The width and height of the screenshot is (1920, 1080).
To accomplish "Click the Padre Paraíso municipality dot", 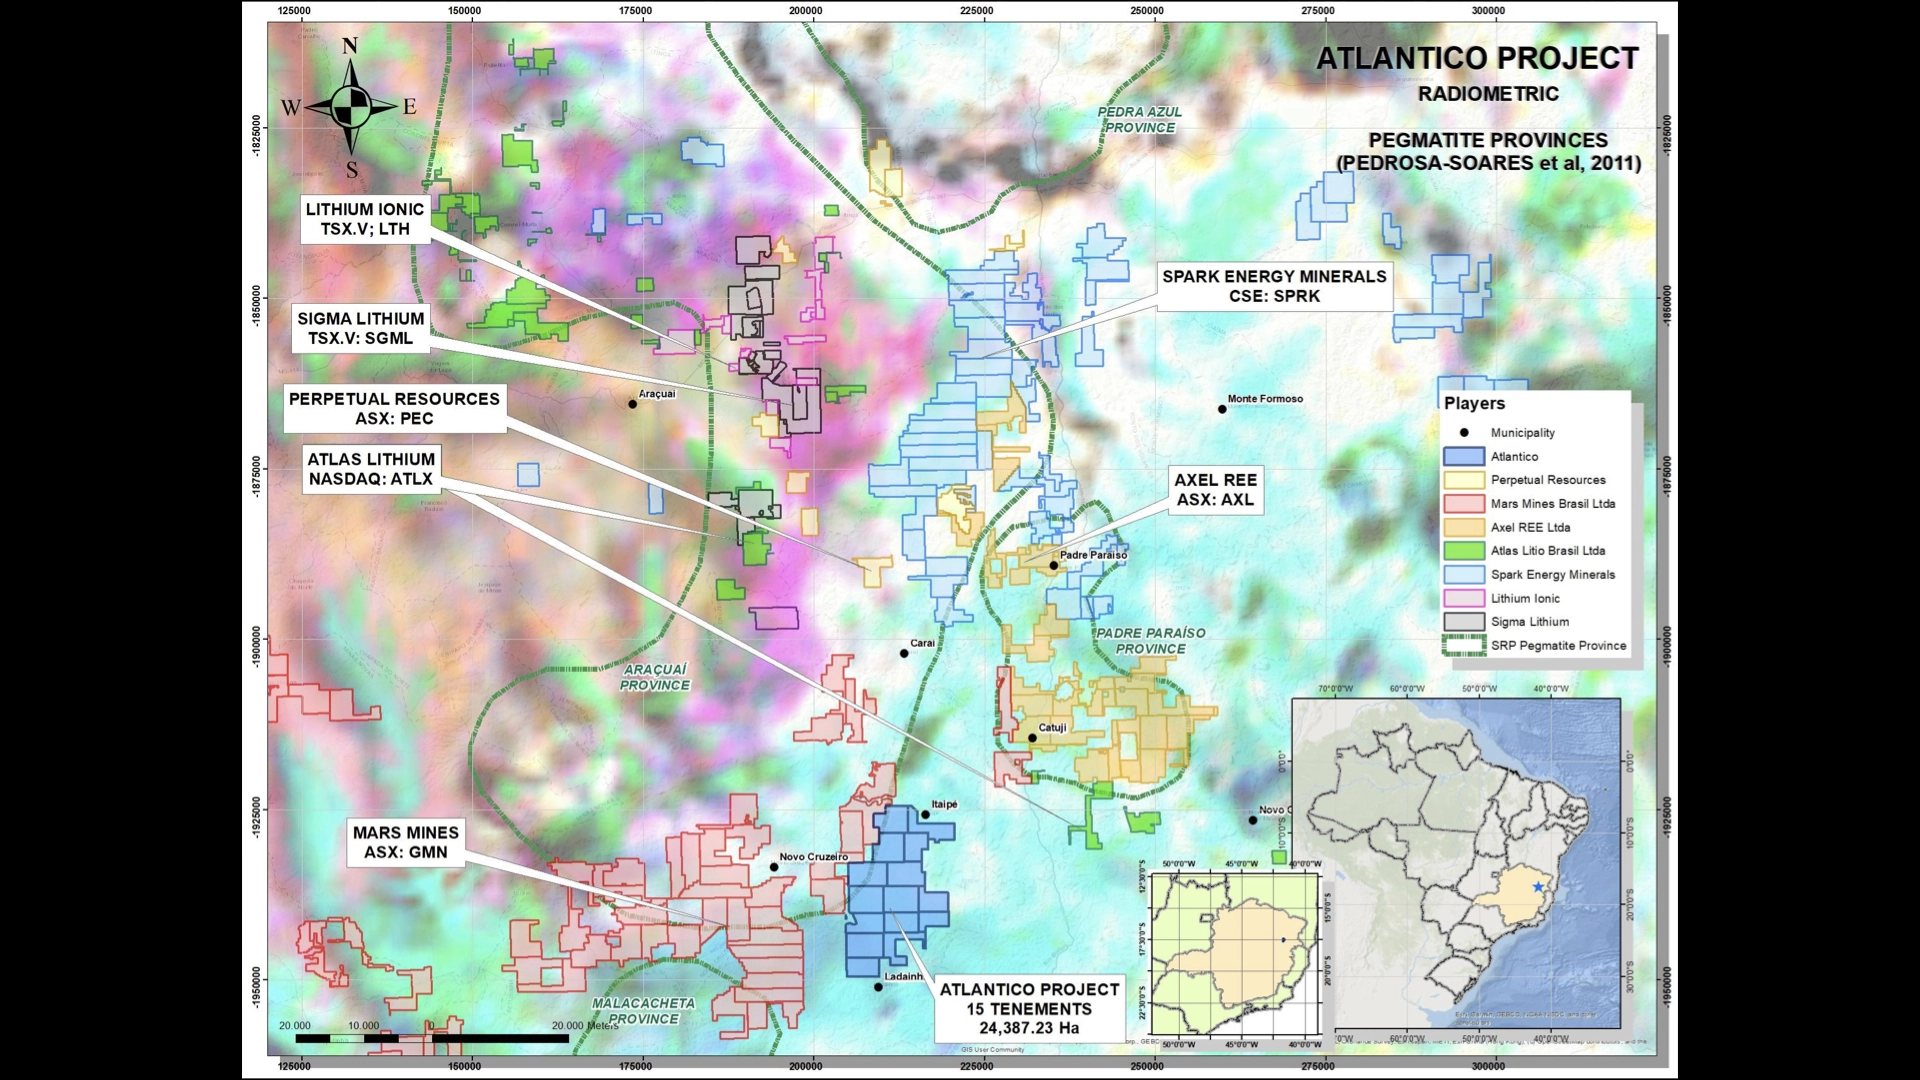I will click(x=1054, y=566).
